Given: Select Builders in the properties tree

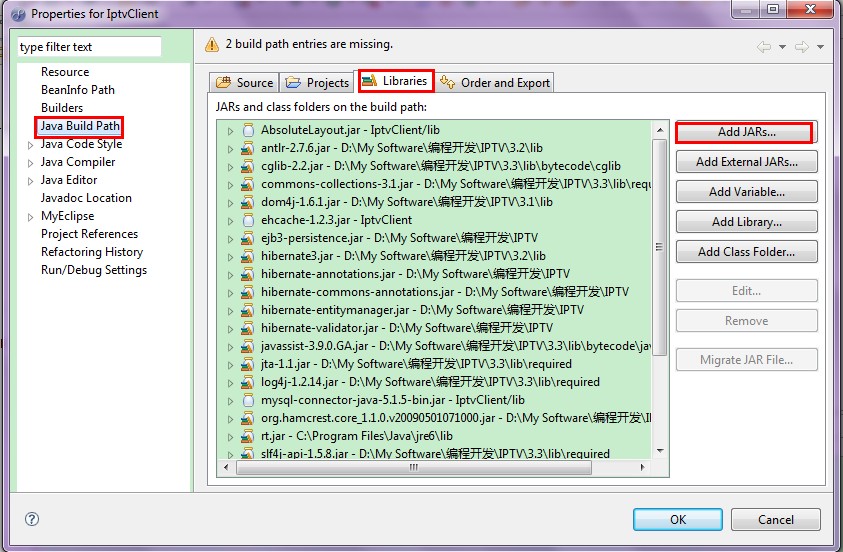Looking at the screenshot, I should pyautogui.click(x=62, y=108).
